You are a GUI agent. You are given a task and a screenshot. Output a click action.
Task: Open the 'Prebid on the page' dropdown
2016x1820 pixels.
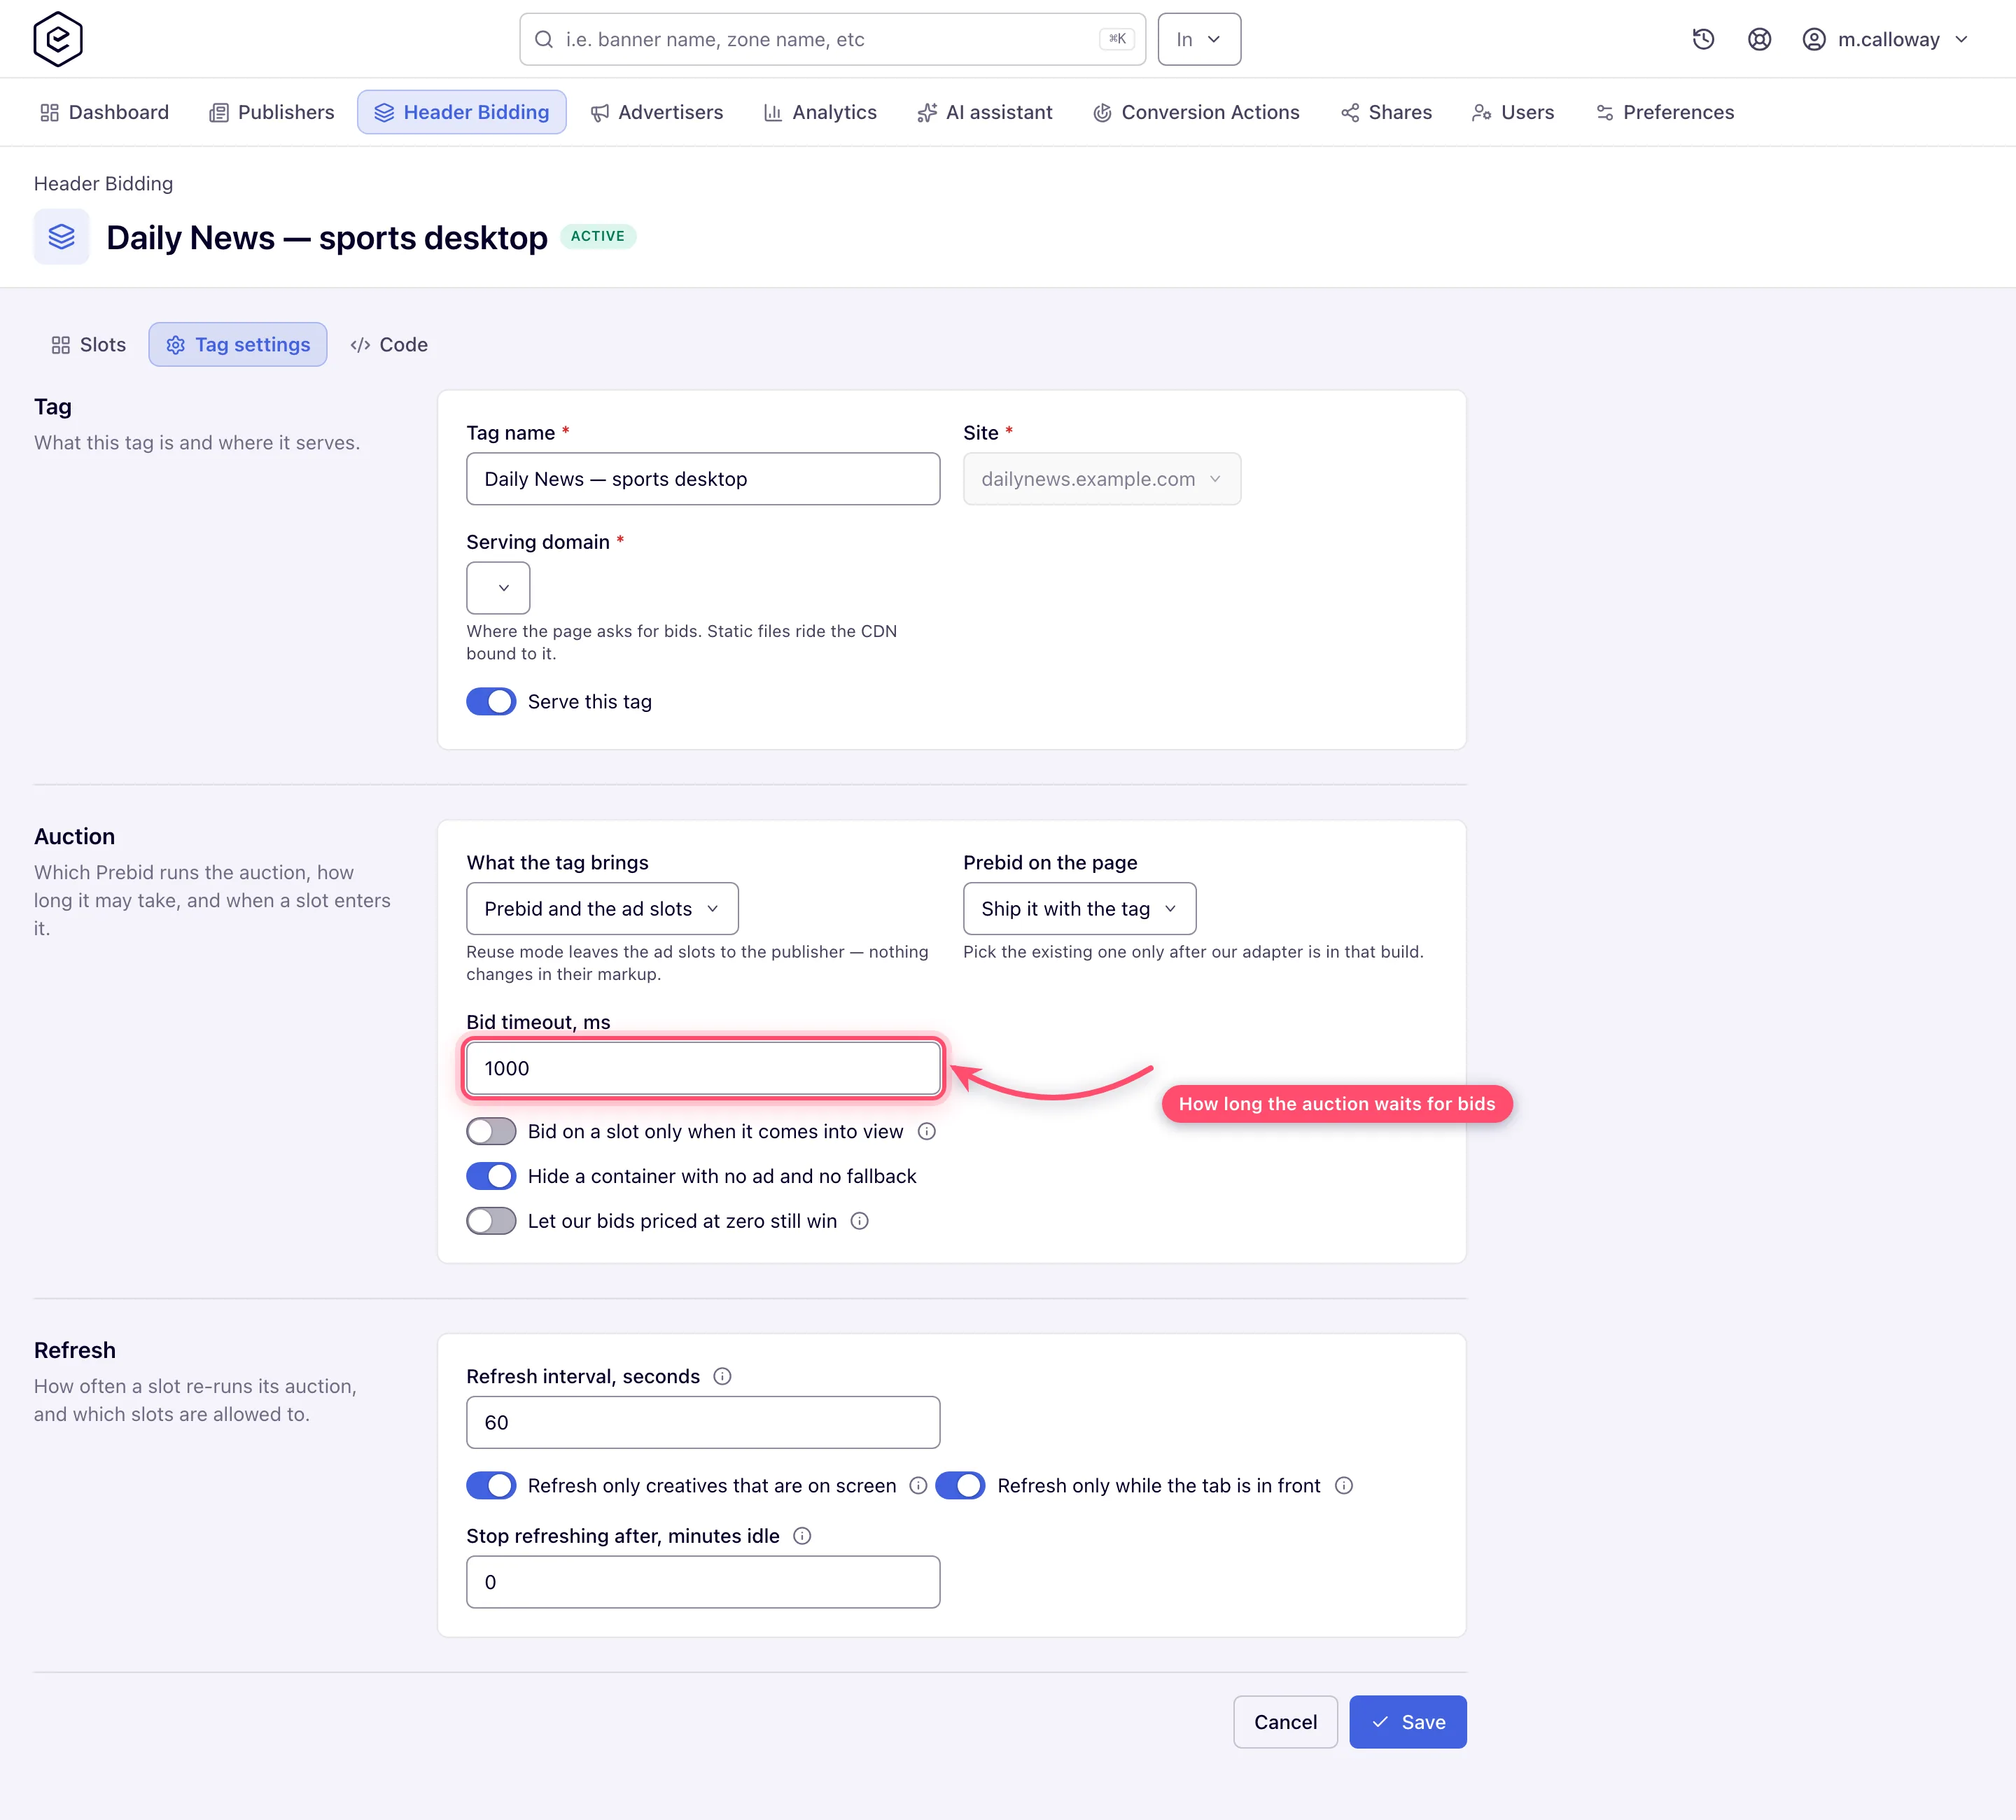point(1079,909)
